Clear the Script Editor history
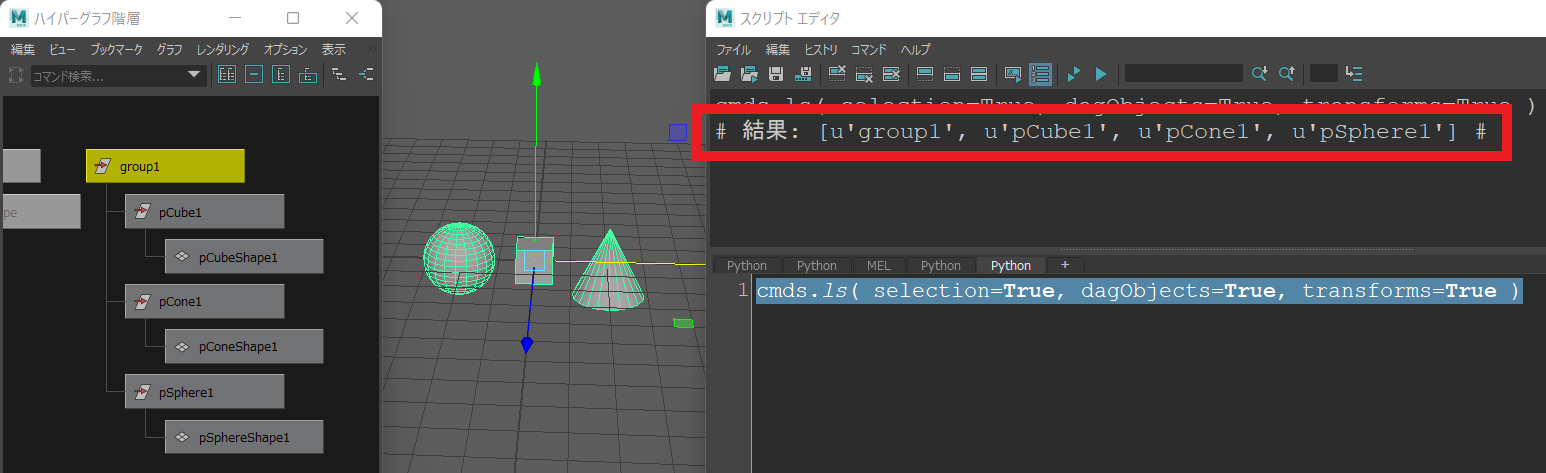The height and width of the screenshot is (473, 1546). pos(838,73)
